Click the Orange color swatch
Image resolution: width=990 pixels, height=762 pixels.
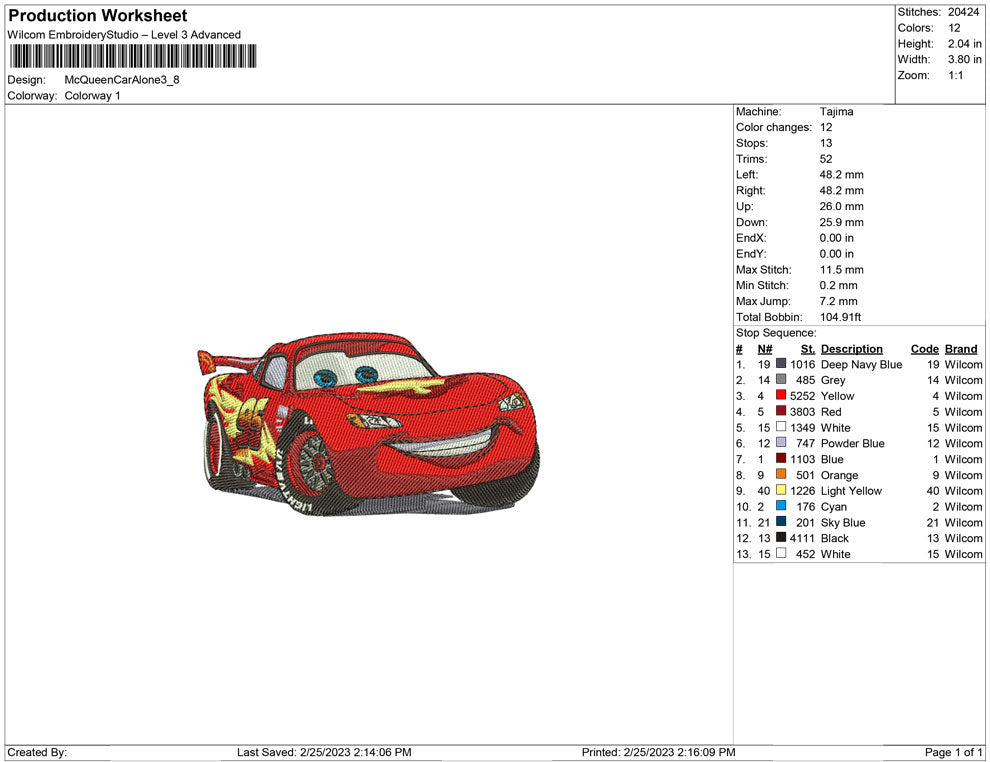pyautogui.click(x=781, y=474)
